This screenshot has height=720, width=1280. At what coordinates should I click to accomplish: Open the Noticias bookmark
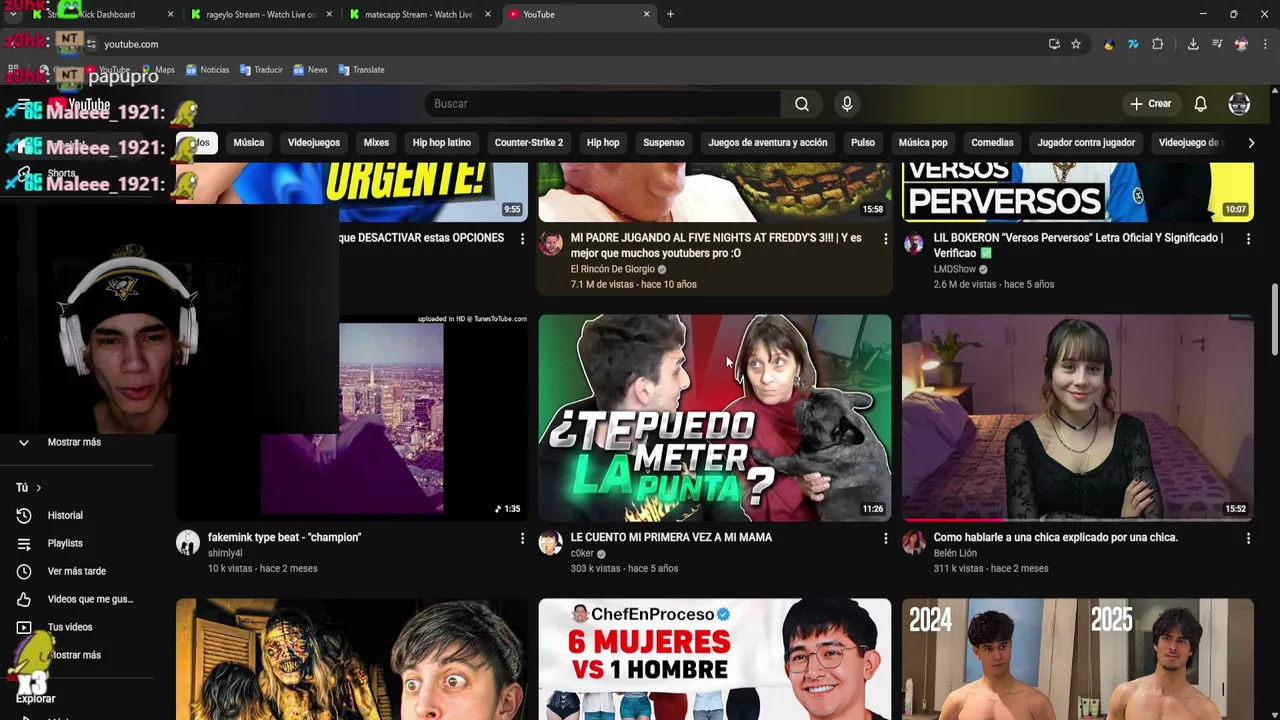[207, 70]
